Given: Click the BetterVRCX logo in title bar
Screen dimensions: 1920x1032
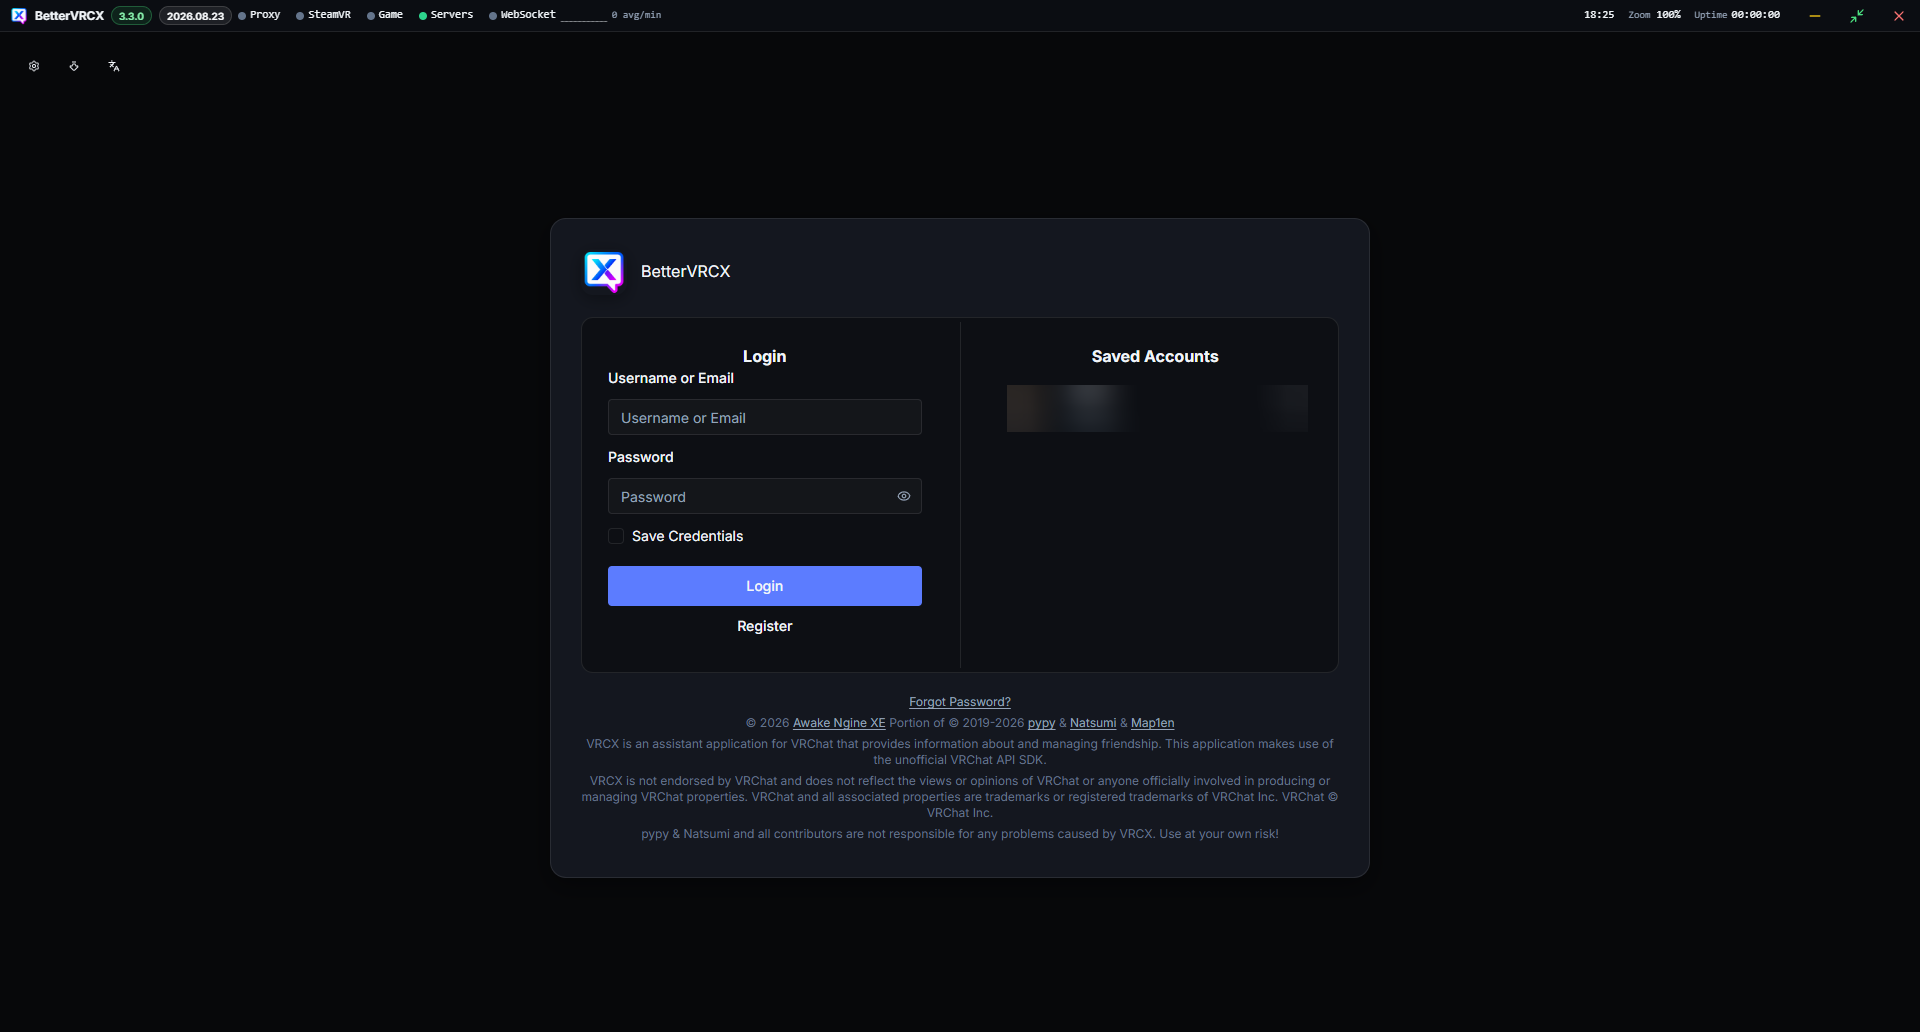Looking at the screenshot, I should click(19, 15).
